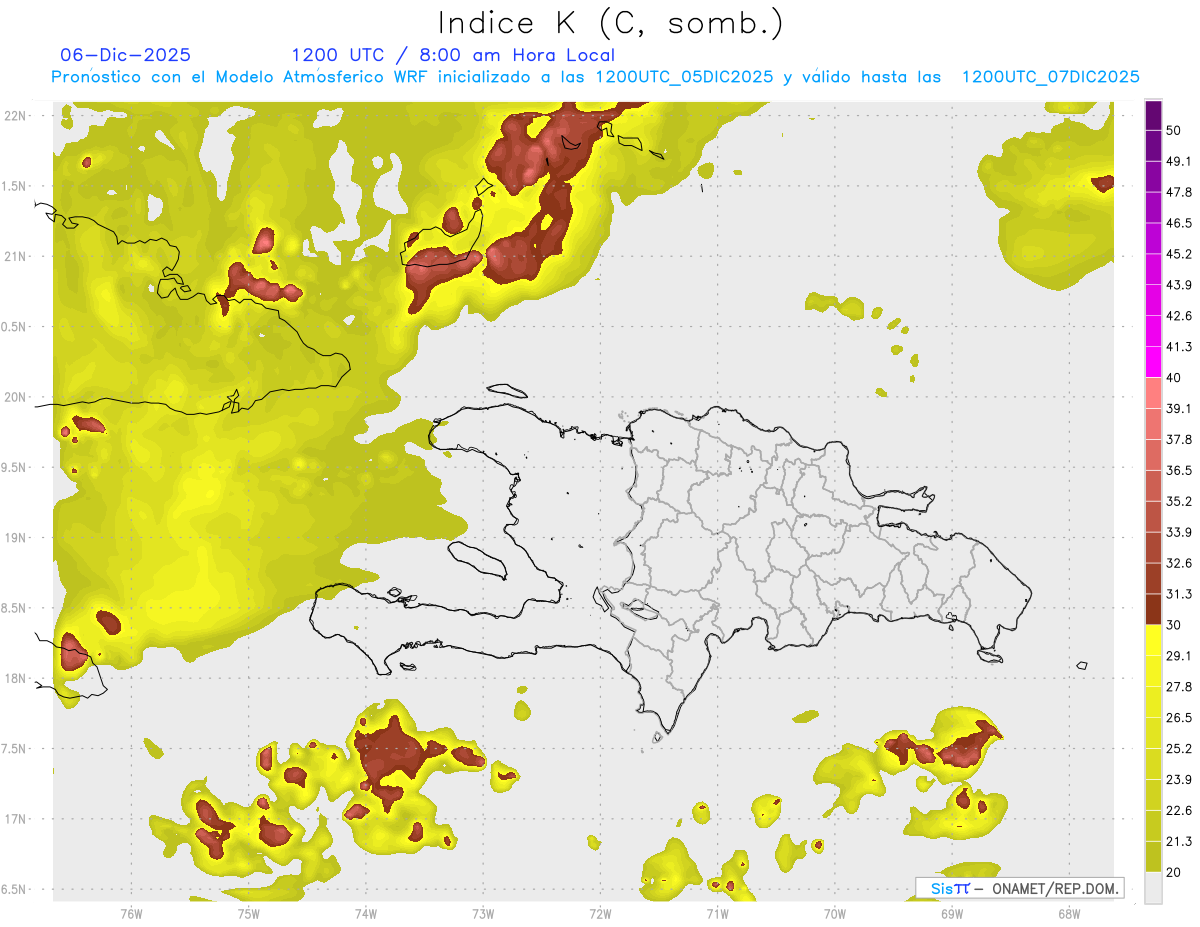Click the '40' color bar label
This screenshot has height=927, width=1200.
point(1174,378)
